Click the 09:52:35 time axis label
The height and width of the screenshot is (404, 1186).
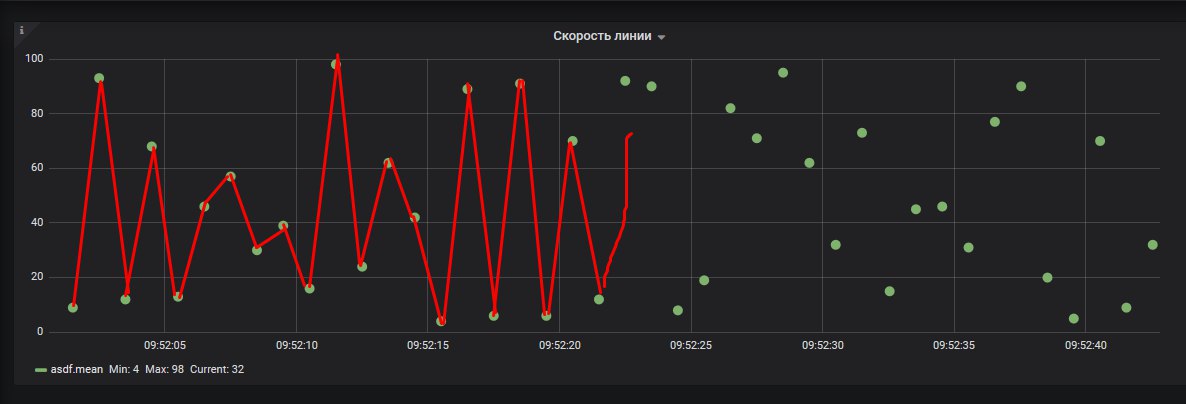(x=954, y=345)
